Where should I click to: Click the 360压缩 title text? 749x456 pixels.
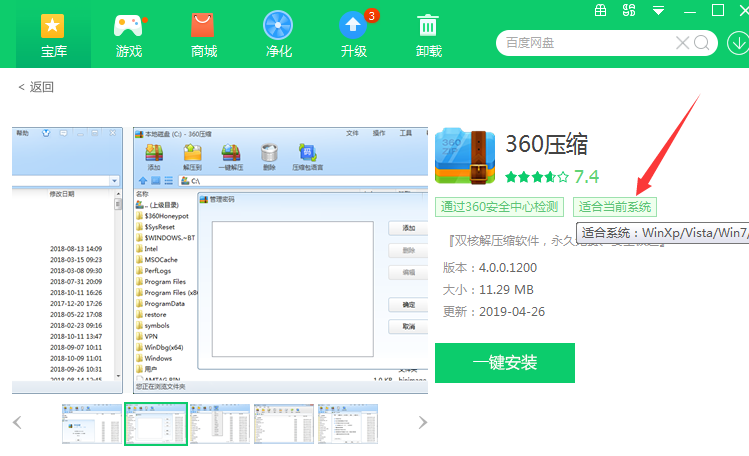point(546,144)
